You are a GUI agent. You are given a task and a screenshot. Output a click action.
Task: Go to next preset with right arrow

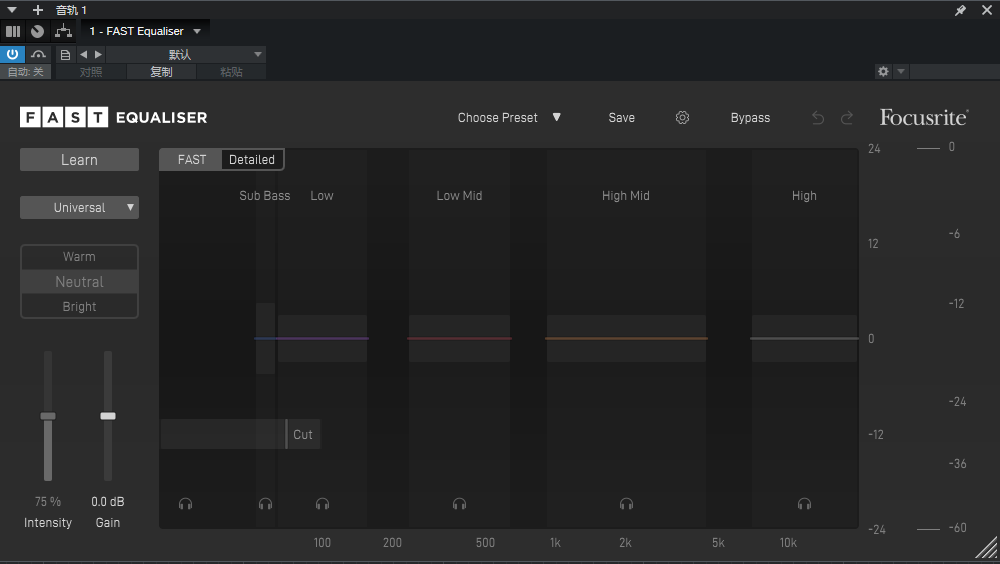(x=98, y=54)
